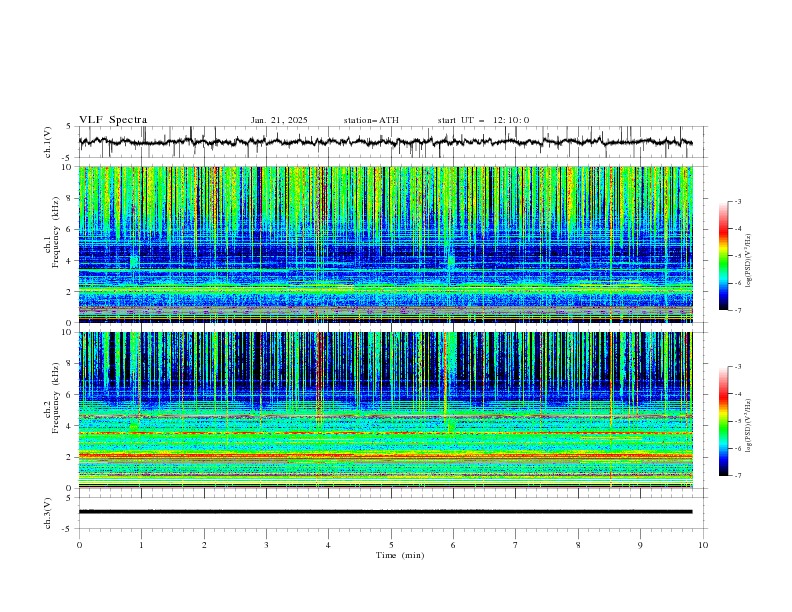Click the ch.3 flat waveform trace
Image resolution: width=792 pixels, height=612 pixels.
386,512
